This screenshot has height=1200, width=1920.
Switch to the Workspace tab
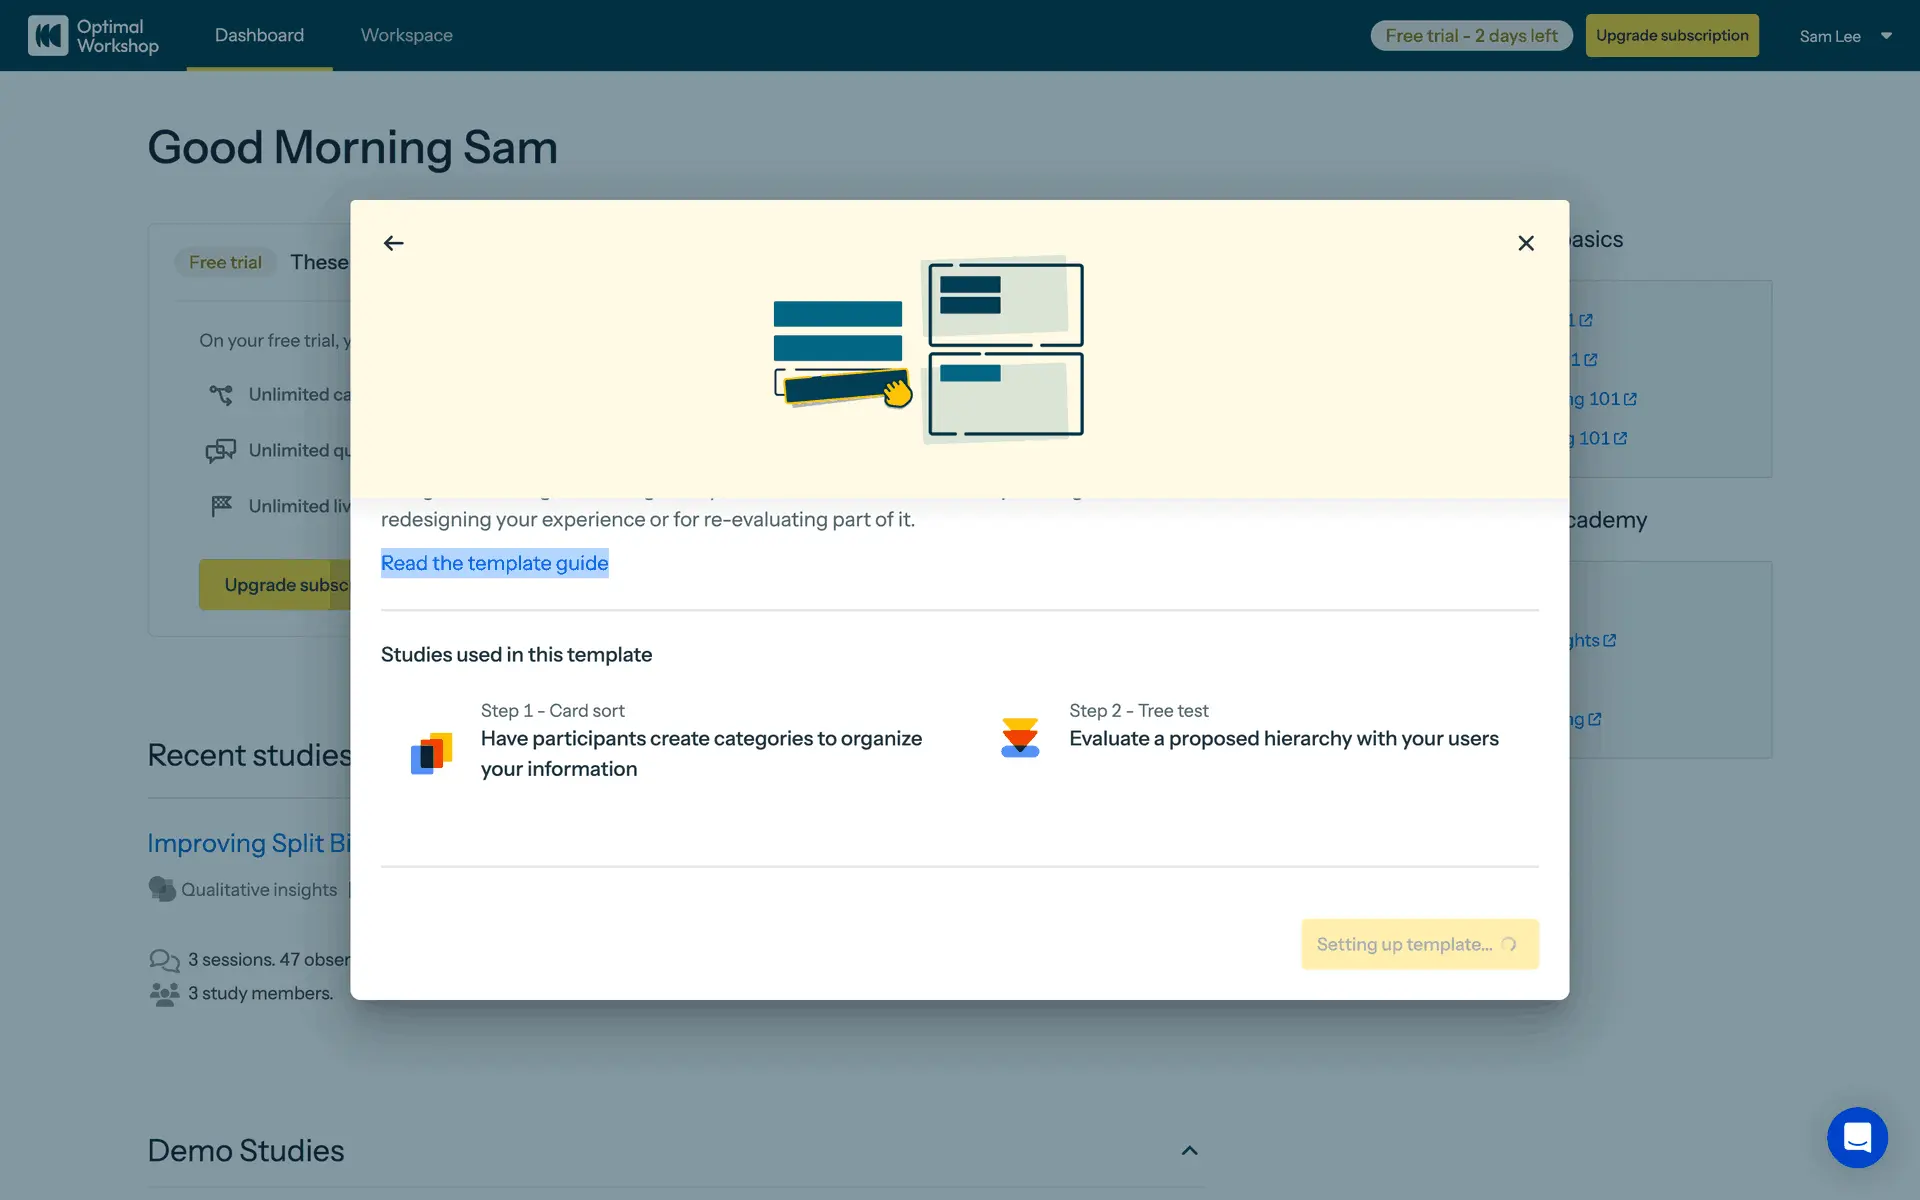click(406, 35)
